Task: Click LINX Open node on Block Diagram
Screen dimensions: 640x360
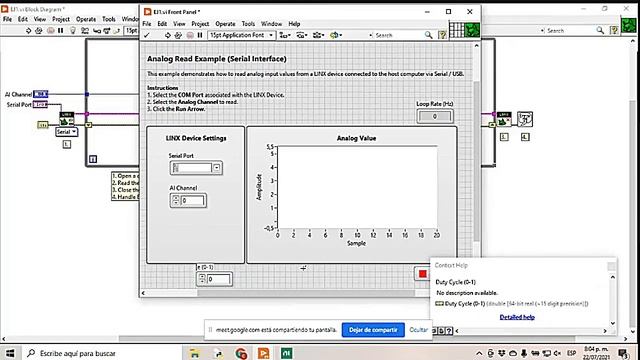Action: pos(67,119)
